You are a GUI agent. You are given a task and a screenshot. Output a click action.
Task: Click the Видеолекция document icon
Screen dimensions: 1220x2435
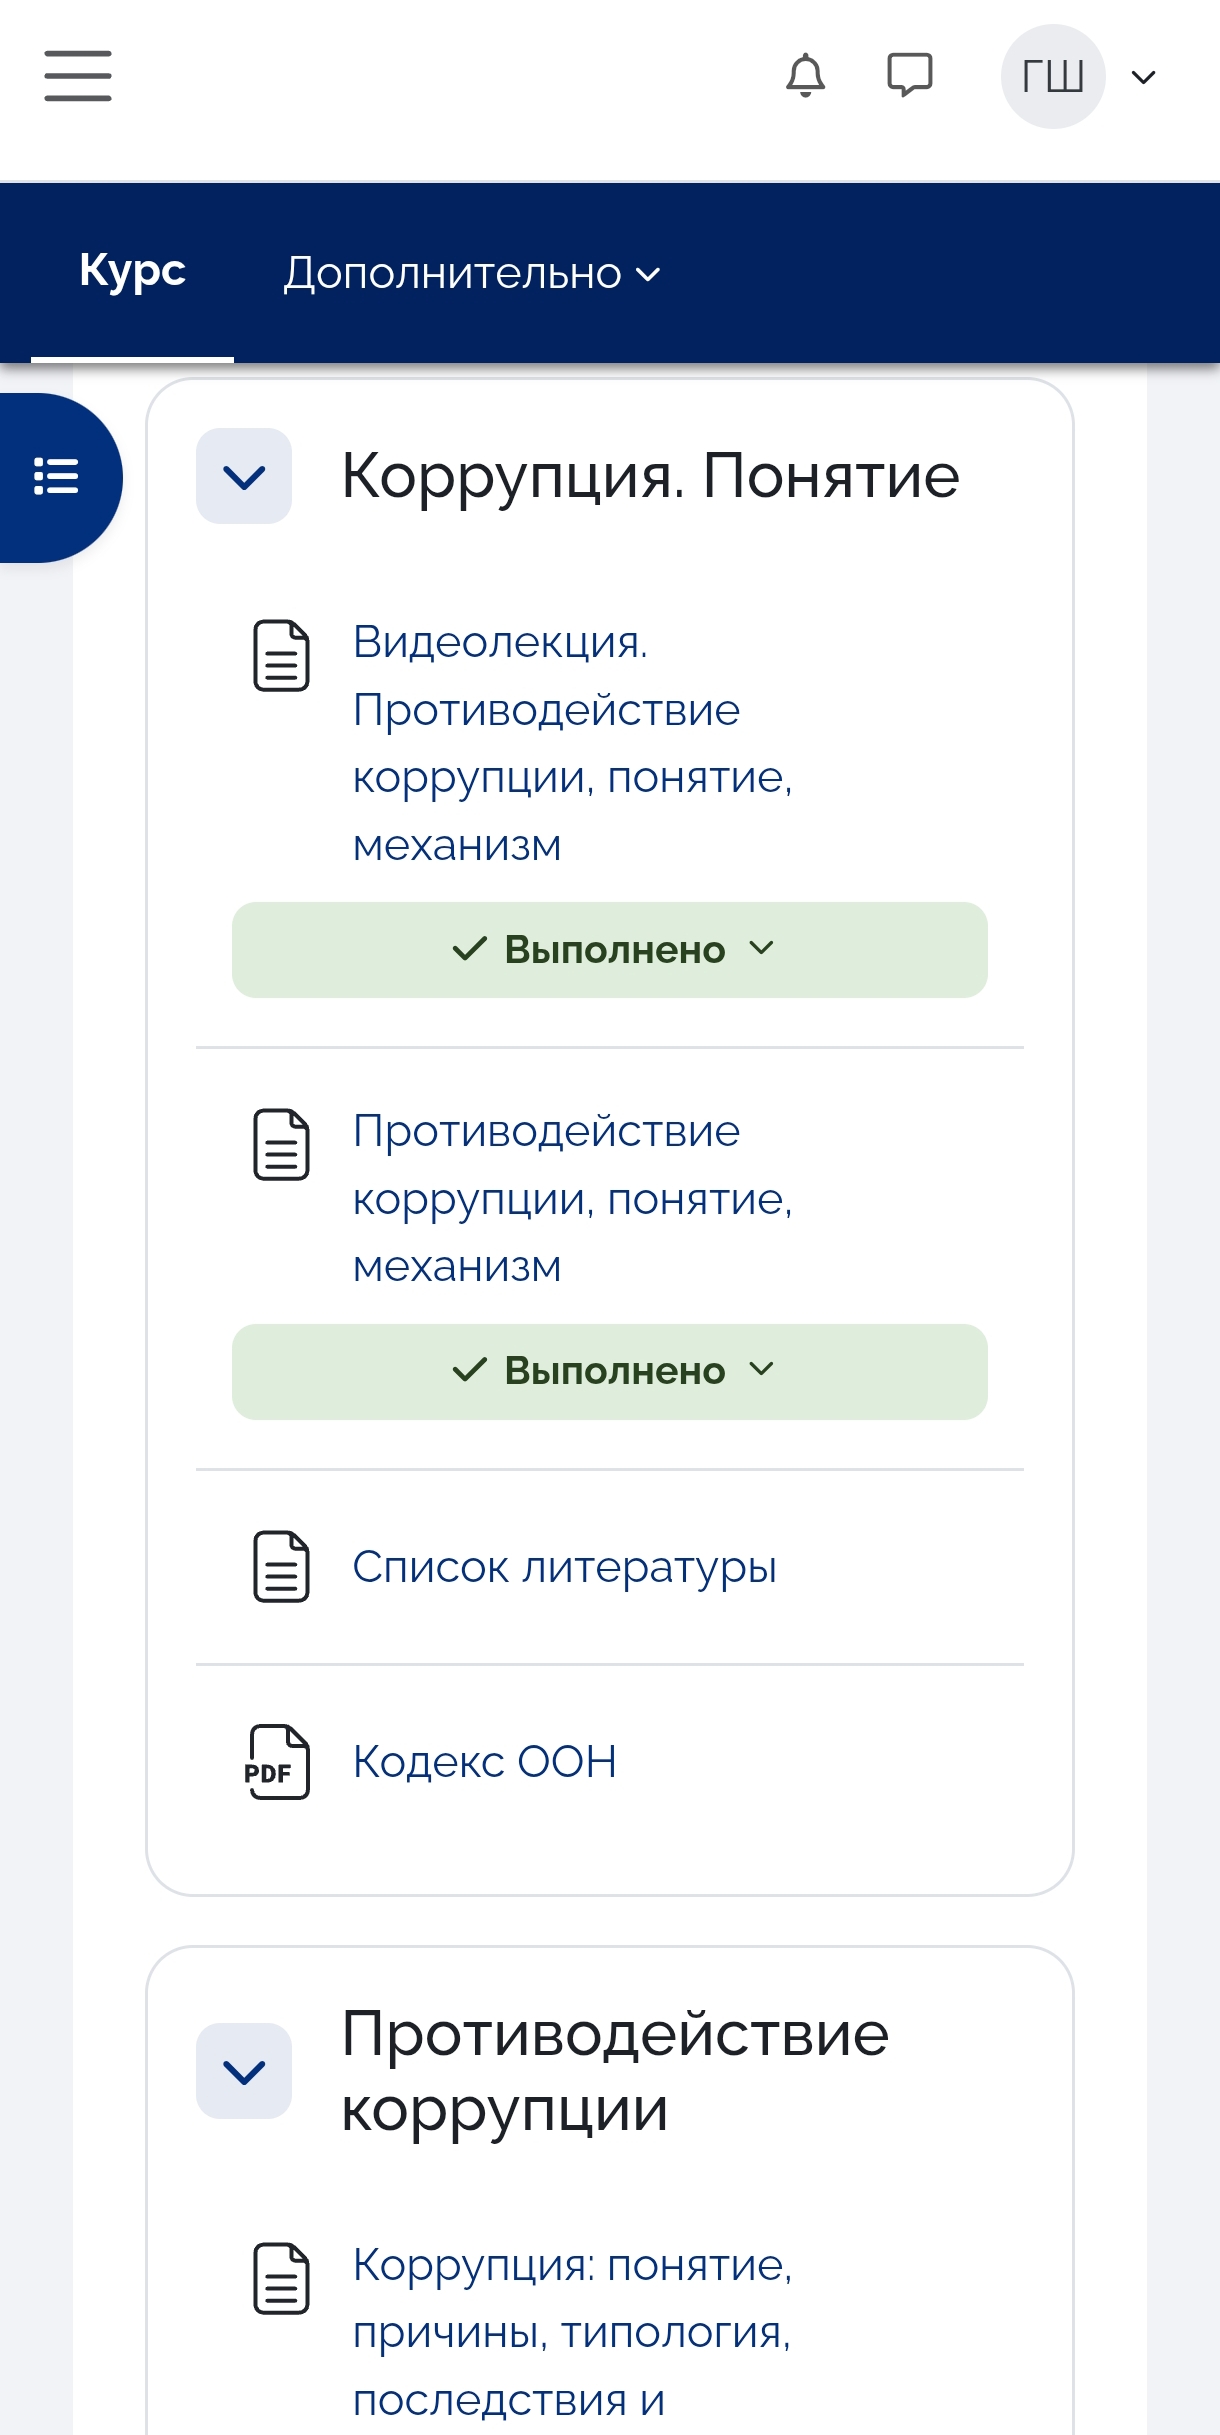(x=281, y=656)
